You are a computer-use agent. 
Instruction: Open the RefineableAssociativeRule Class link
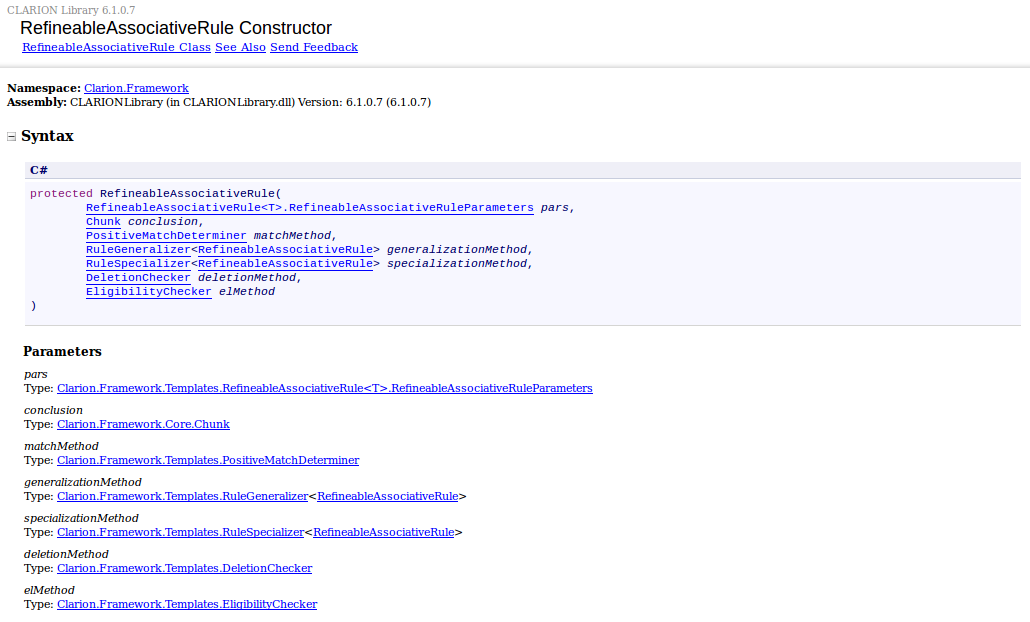click(x=116, y=47)
